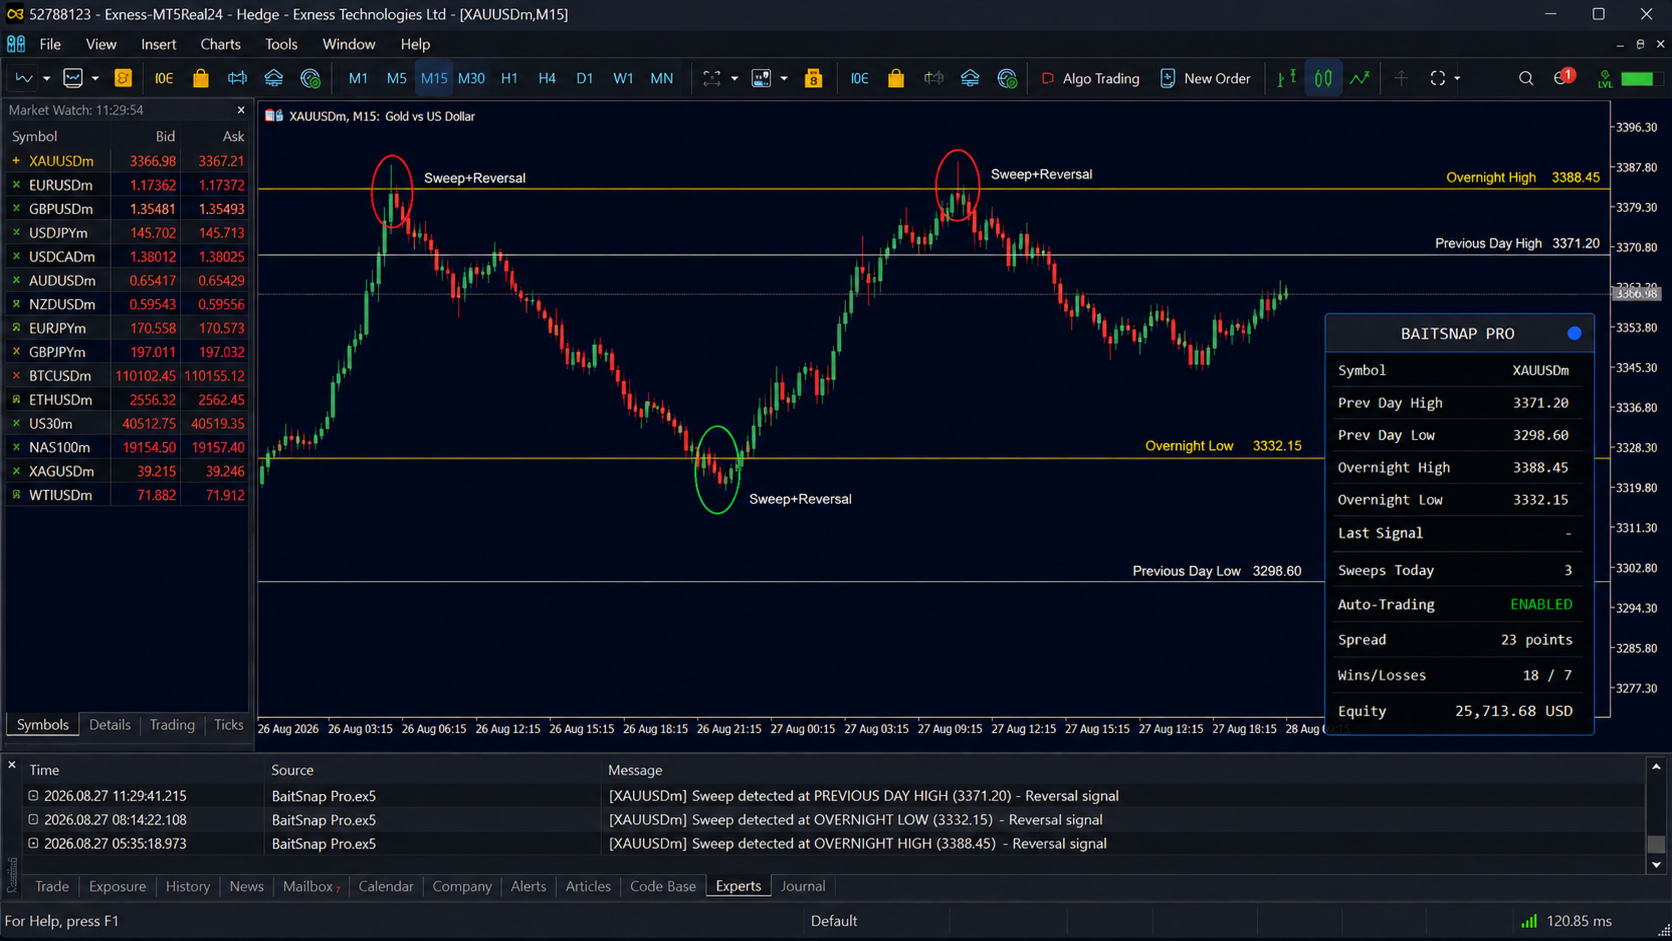Select the XAUUSDm row in Market Watch

tap(127, 161)
